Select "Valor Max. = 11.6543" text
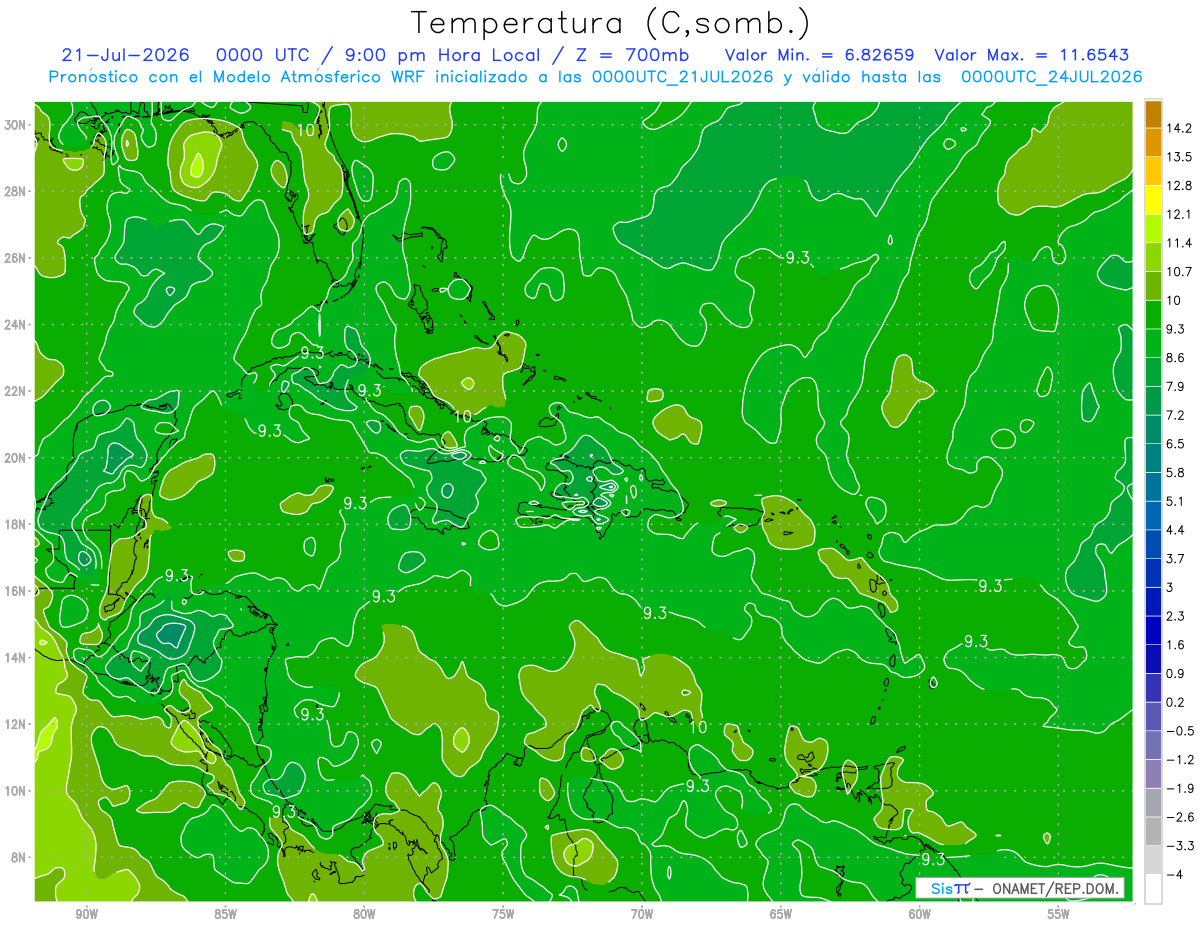This screenshot has width=1200, height=927. [1033, 55]
